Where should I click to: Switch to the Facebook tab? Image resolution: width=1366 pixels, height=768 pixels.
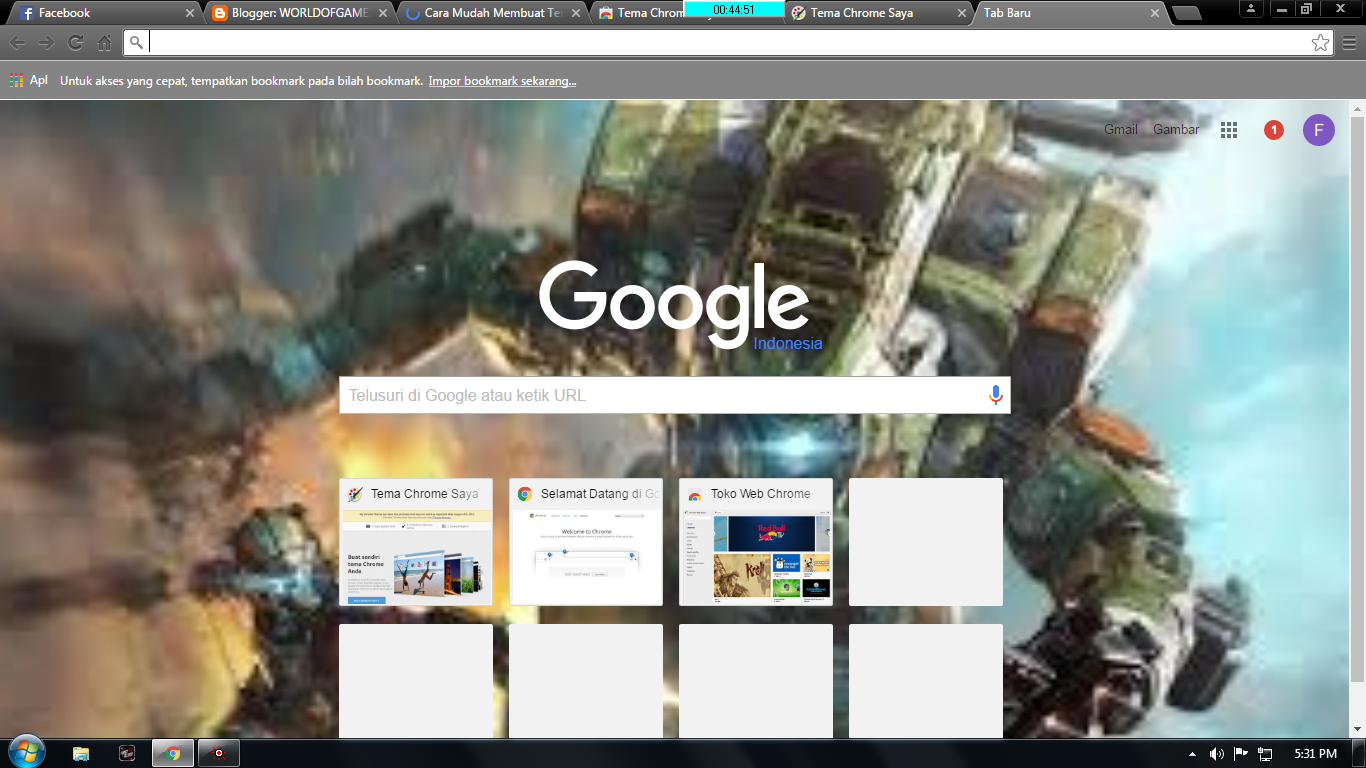[105, 13]
